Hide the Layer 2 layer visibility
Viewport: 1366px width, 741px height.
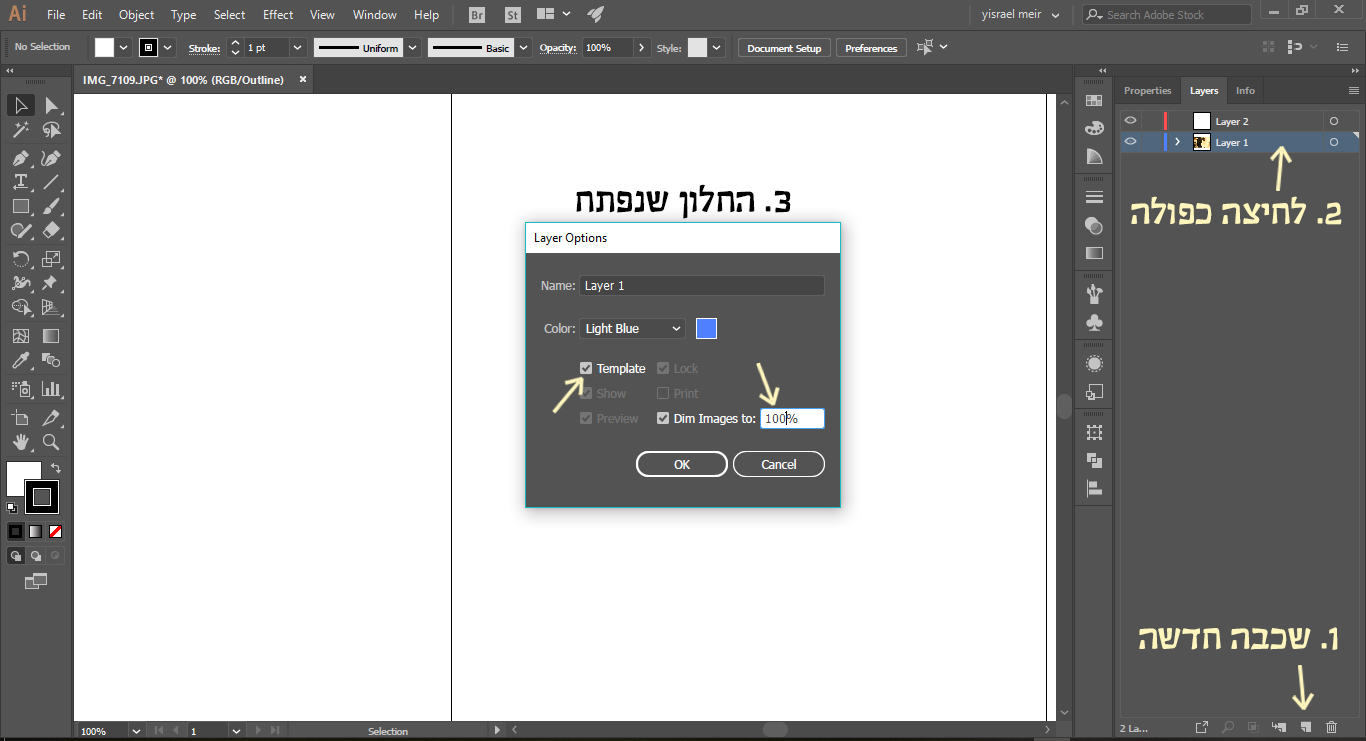[x=1130, y=120]
